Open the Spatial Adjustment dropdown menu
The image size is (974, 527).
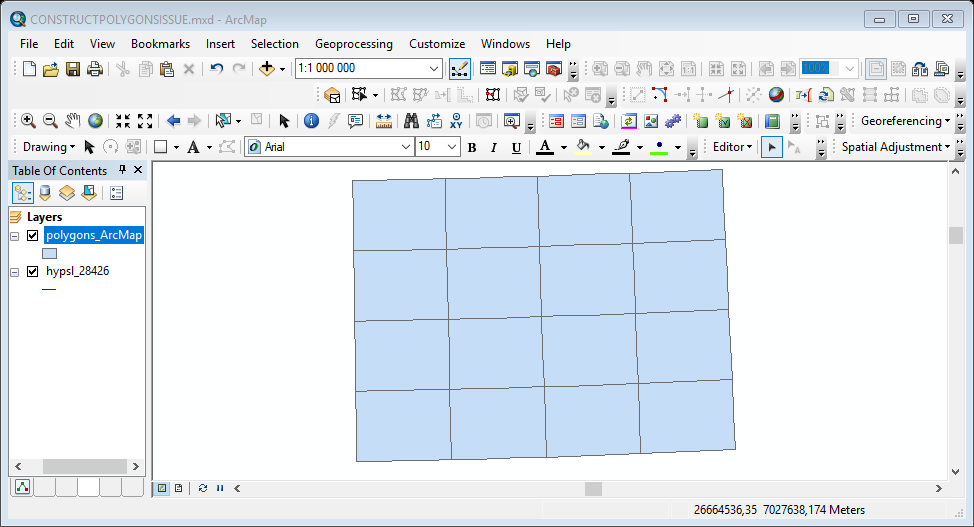tap(895, 147)
